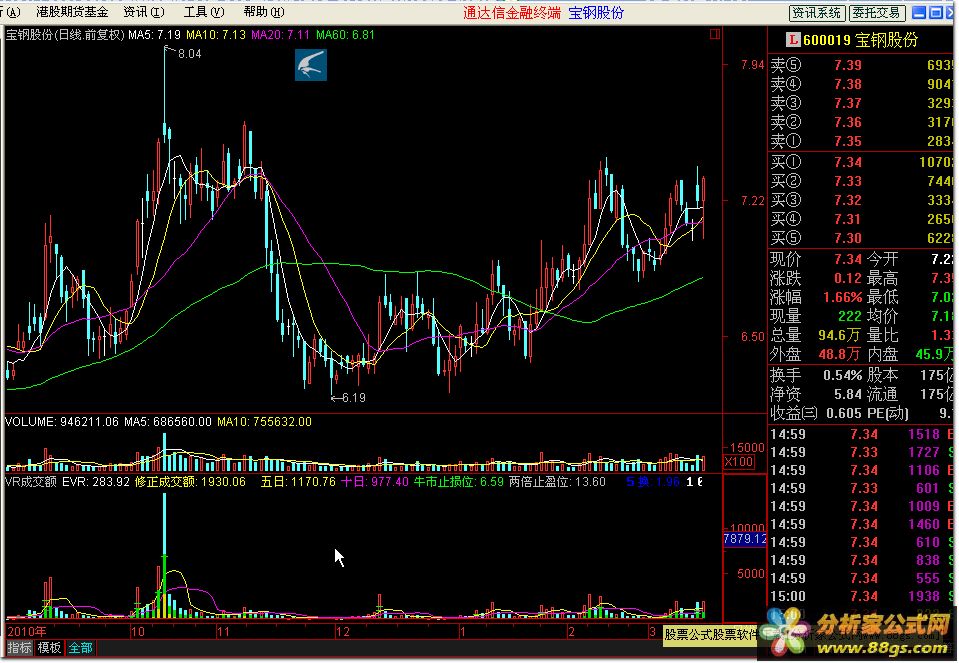959x663 pixels.
Task: Click the VR成交额 indicator name
Action: pyautogui.click(x=31, y=482)
